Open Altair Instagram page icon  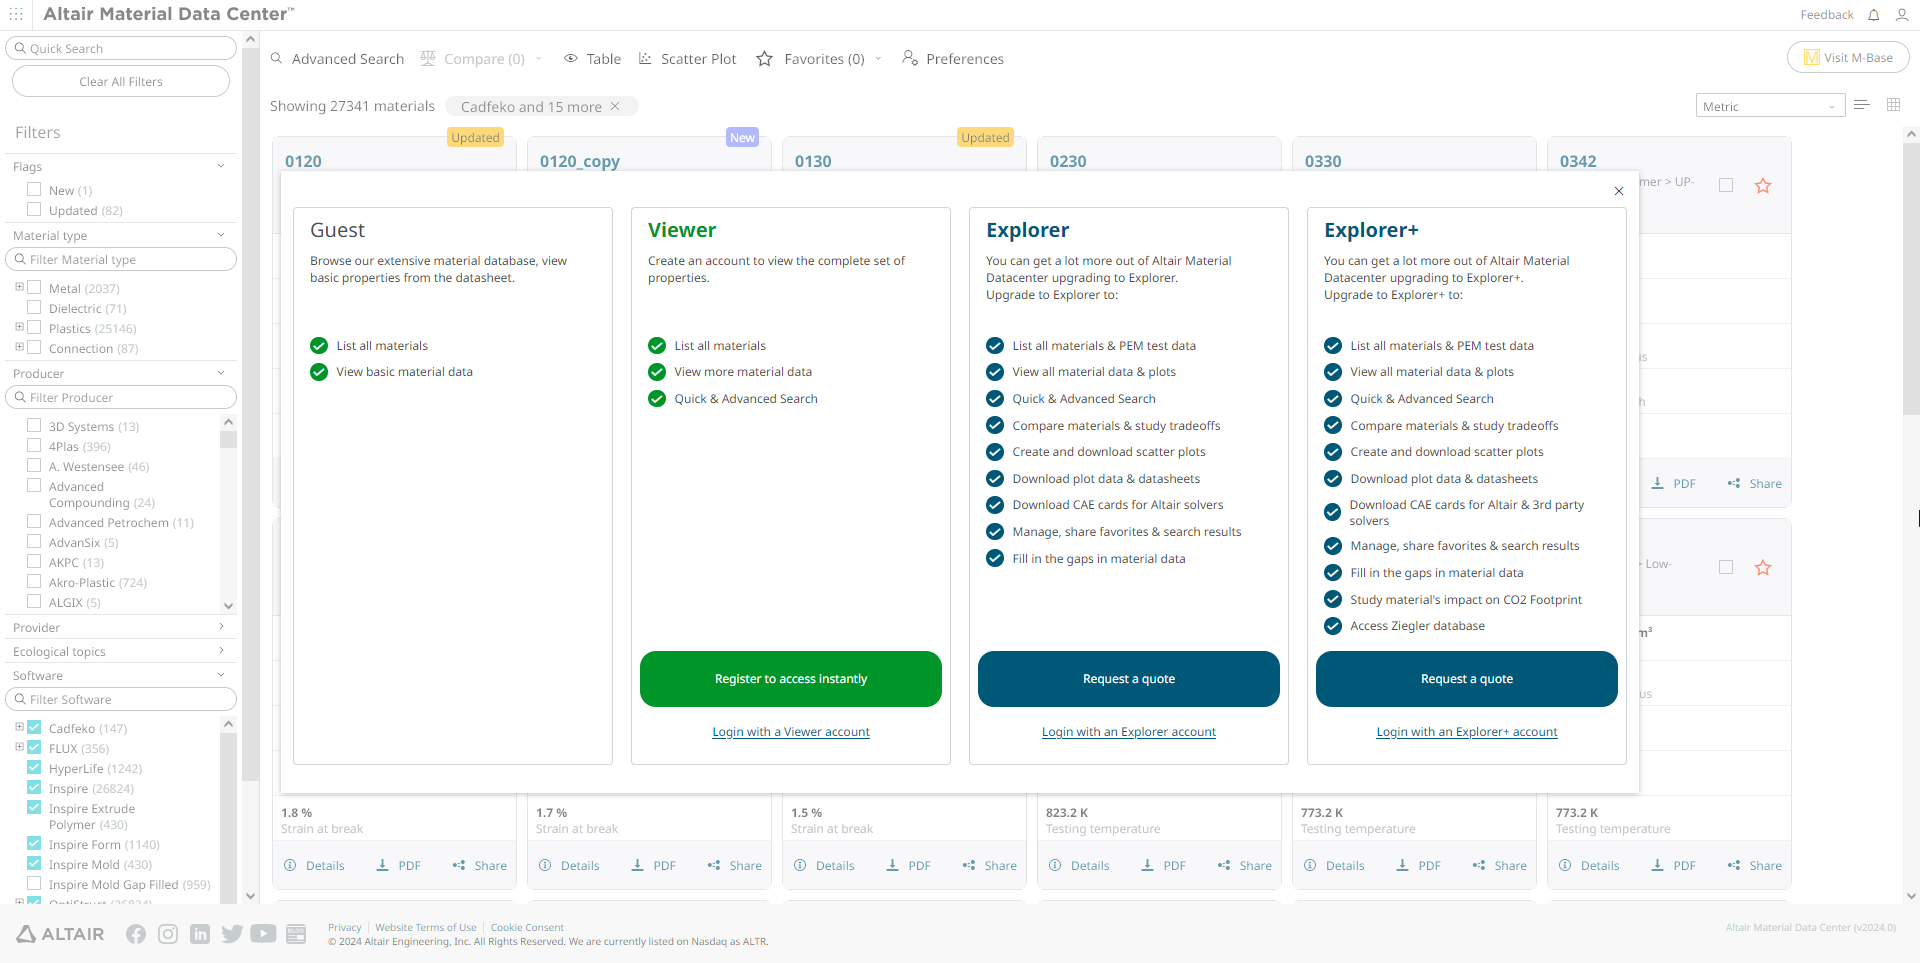(x=168, y=934)
